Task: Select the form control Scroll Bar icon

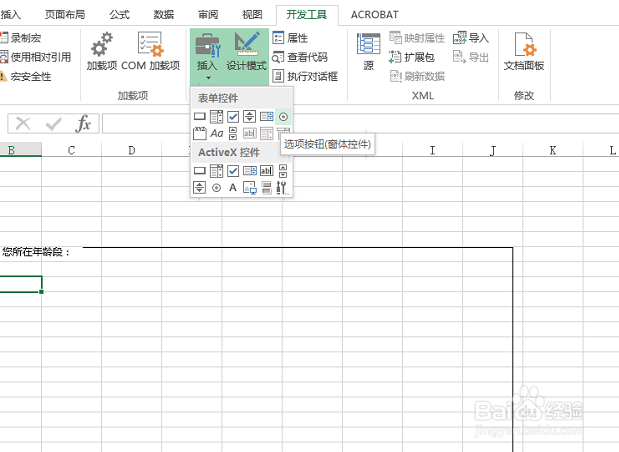Action: [233, 133]
